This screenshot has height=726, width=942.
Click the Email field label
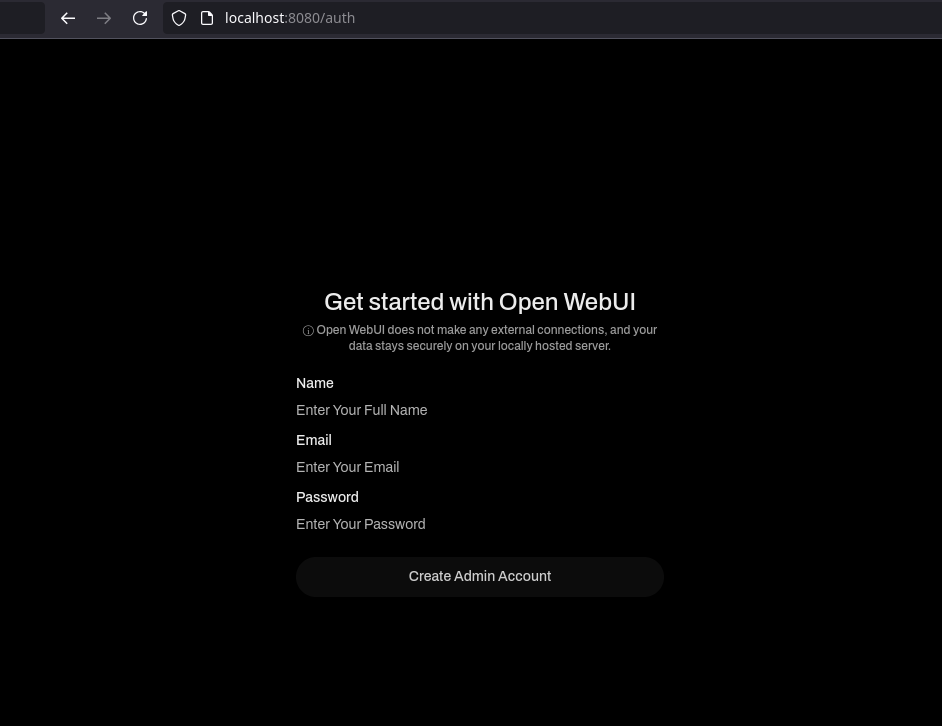tap(314, 440)
